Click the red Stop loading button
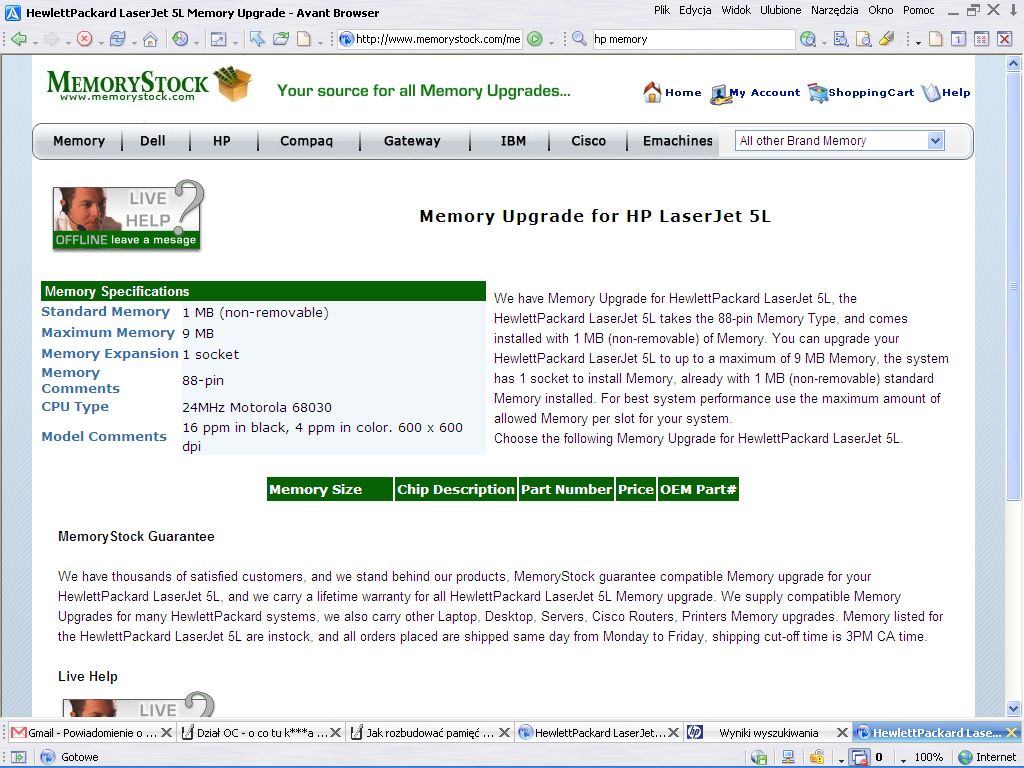Image resolution: width=1024 pixels, height=768 pixels. (84, 39)
